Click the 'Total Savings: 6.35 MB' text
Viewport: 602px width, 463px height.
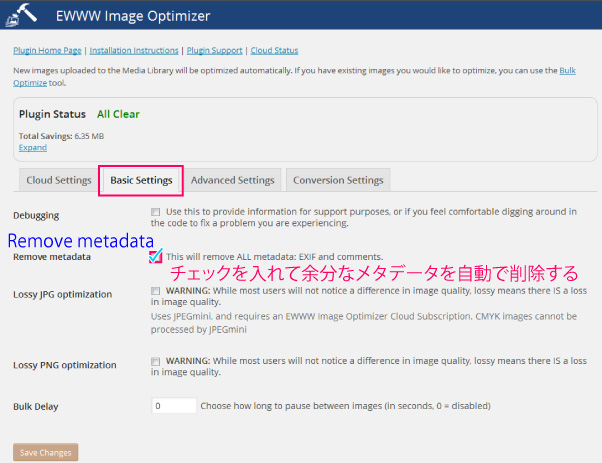pos(61,136)
